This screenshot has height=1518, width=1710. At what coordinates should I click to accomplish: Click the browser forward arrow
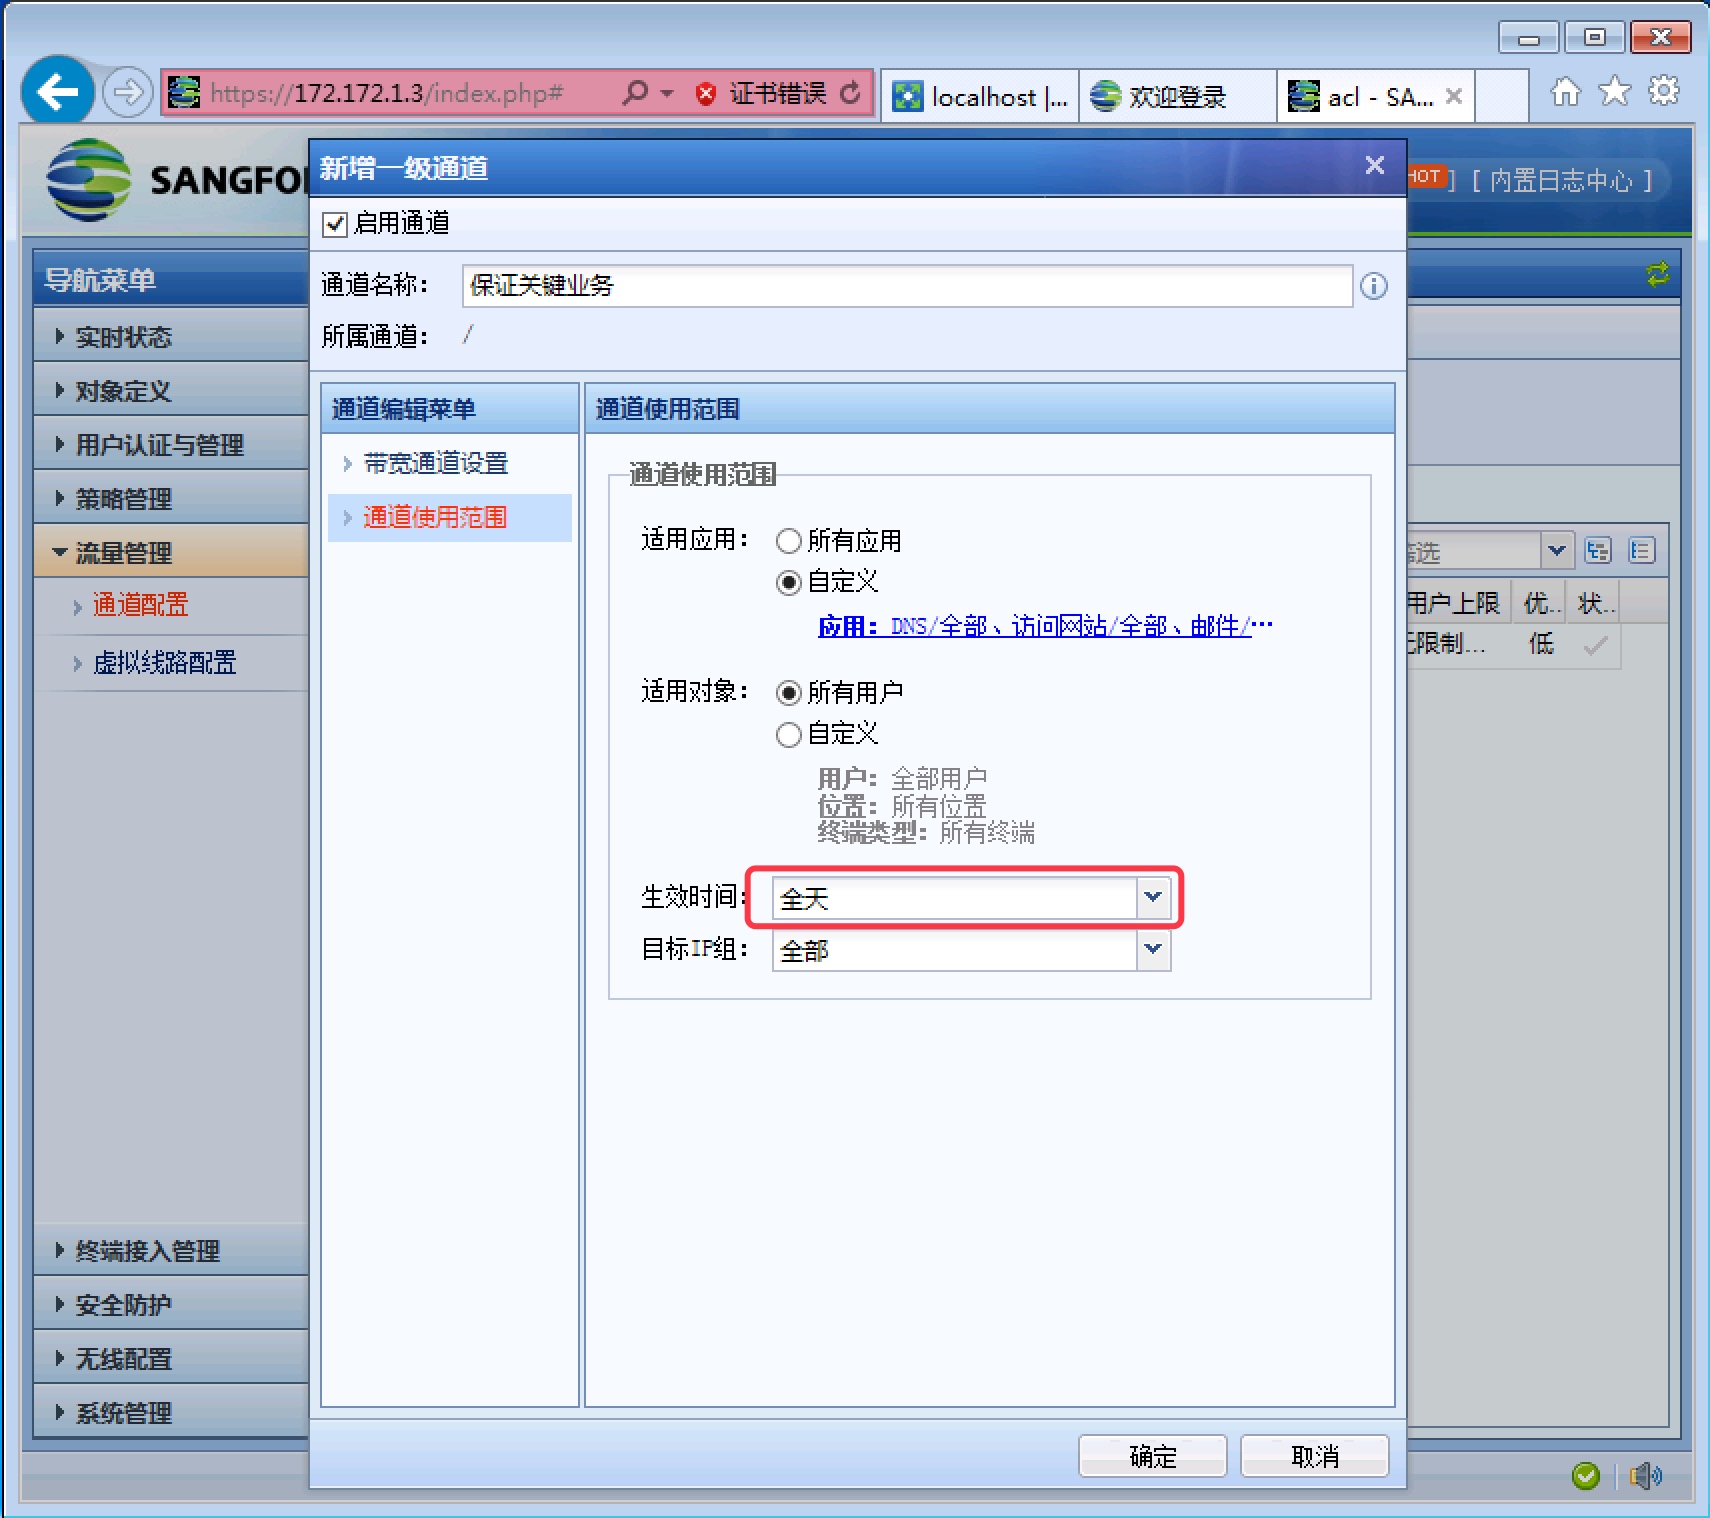tap(127, 93)
